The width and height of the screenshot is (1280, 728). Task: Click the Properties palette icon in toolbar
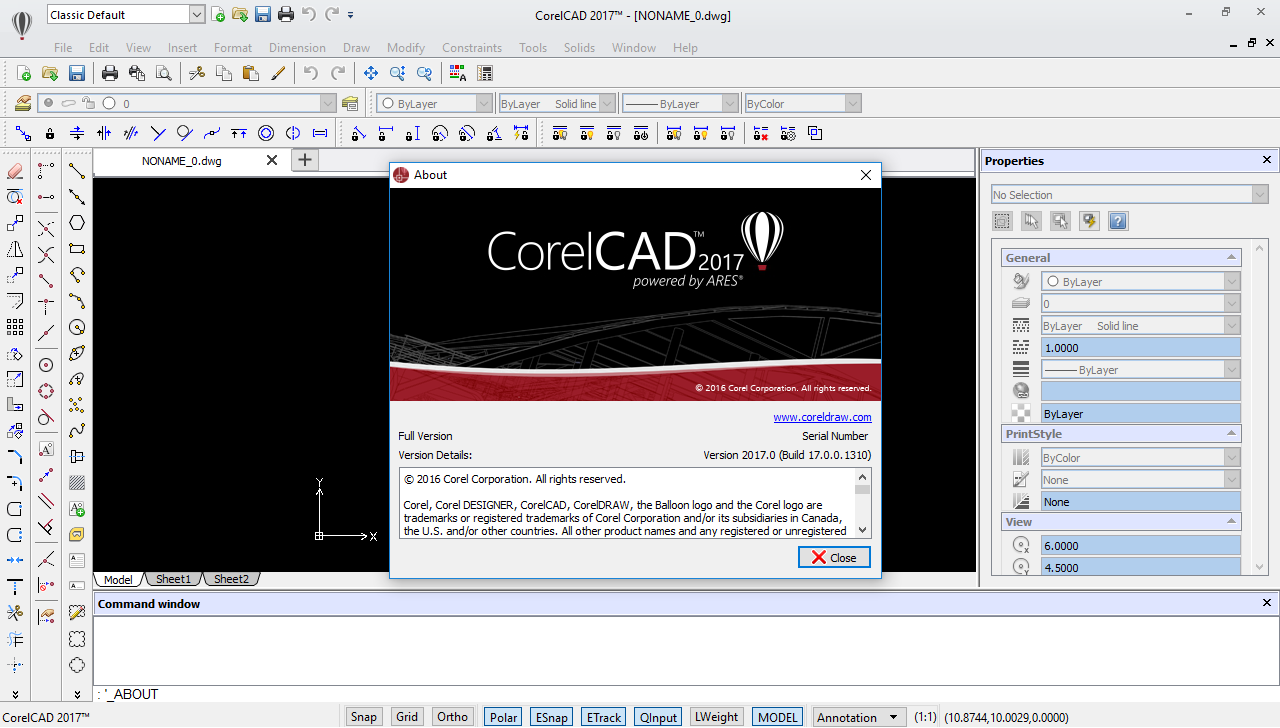[485, 73]
